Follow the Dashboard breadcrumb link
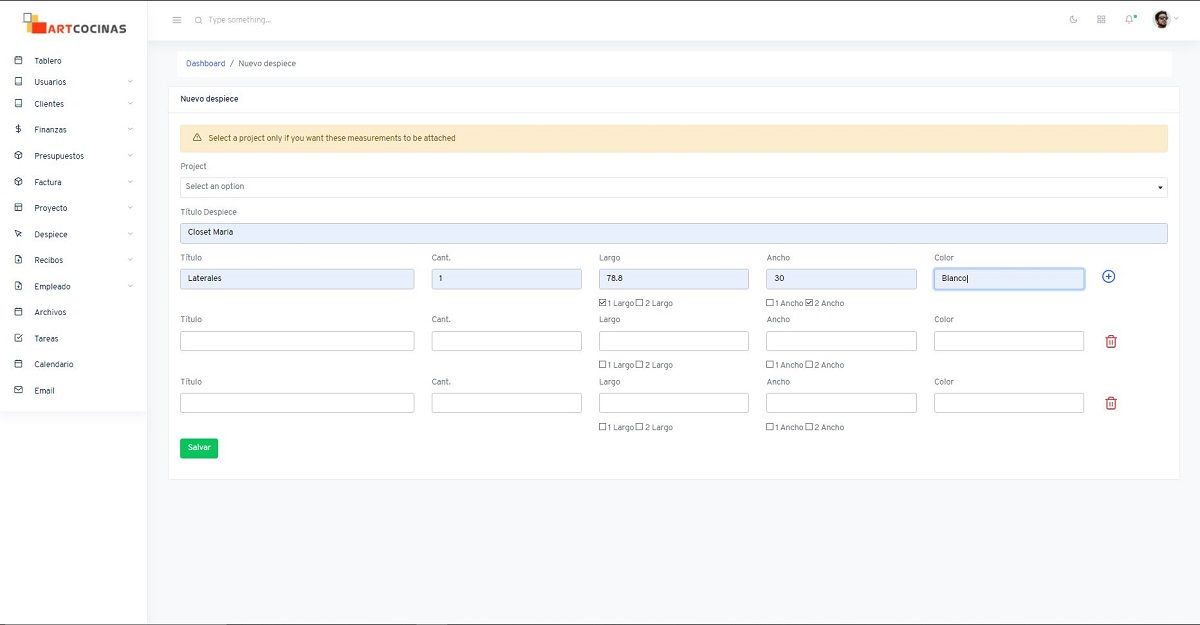Viewport: 1200px width, 625px height. (x=205, y=64)
